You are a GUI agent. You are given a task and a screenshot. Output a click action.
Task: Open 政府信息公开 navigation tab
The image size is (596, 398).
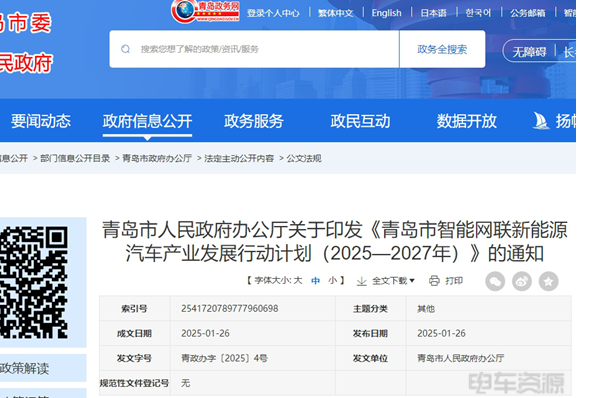point(147,121)
